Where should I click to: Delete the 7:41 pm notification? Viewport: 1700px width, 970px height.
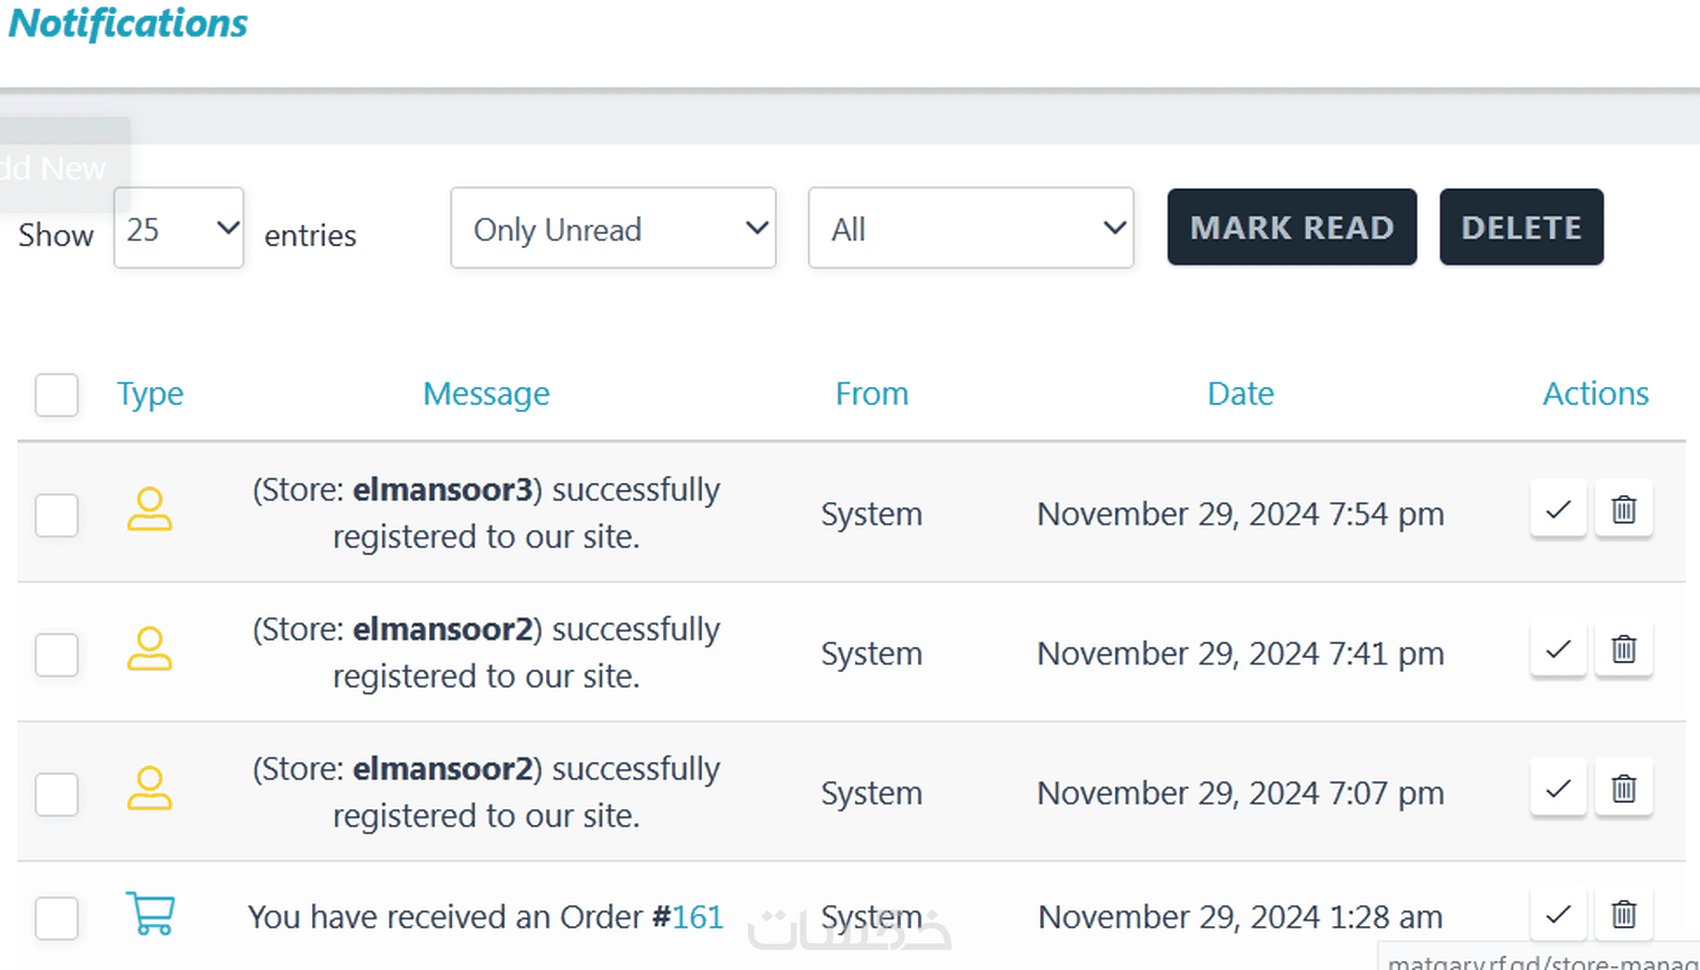pos(1623,650)
